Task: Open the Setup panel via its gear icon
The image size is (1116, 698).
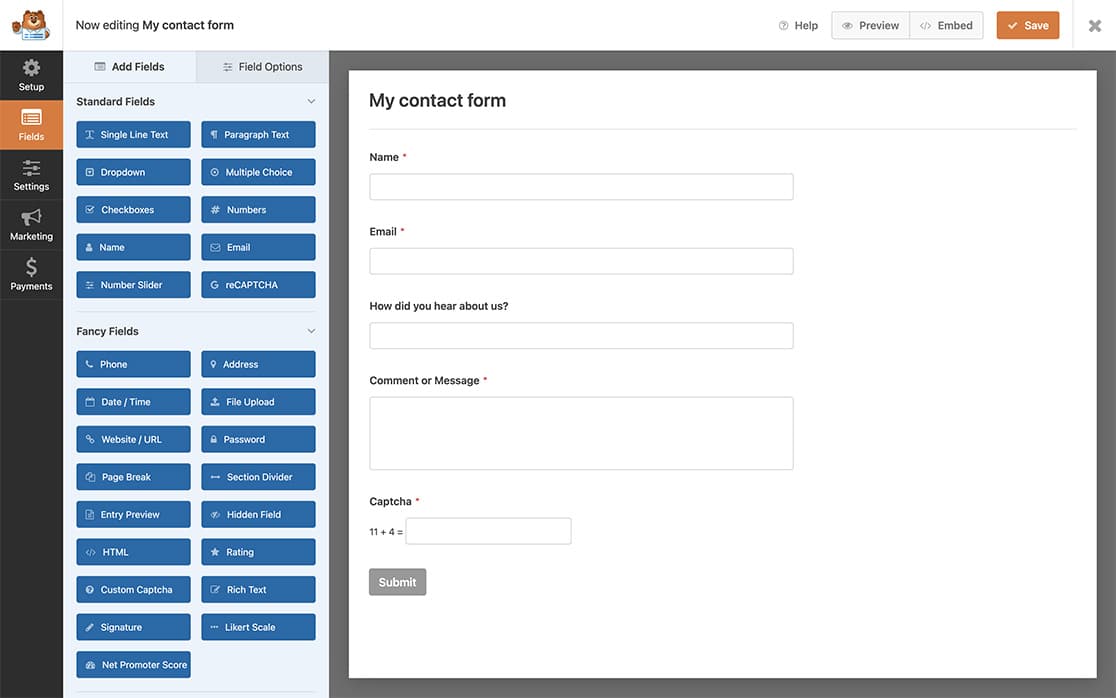Action: point(30,72)
